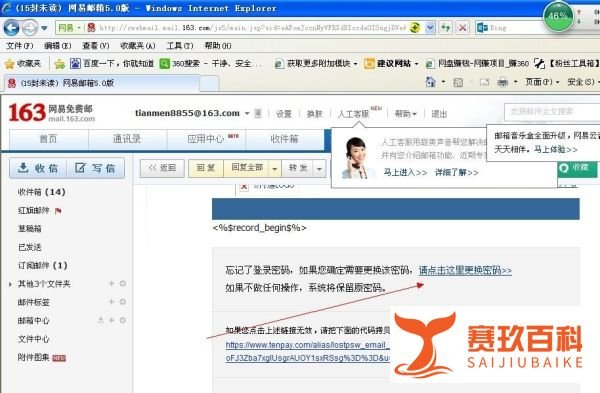Click the 设置 settings link
Viewport: 600px width, 393px height.
[x=284, y=114]
